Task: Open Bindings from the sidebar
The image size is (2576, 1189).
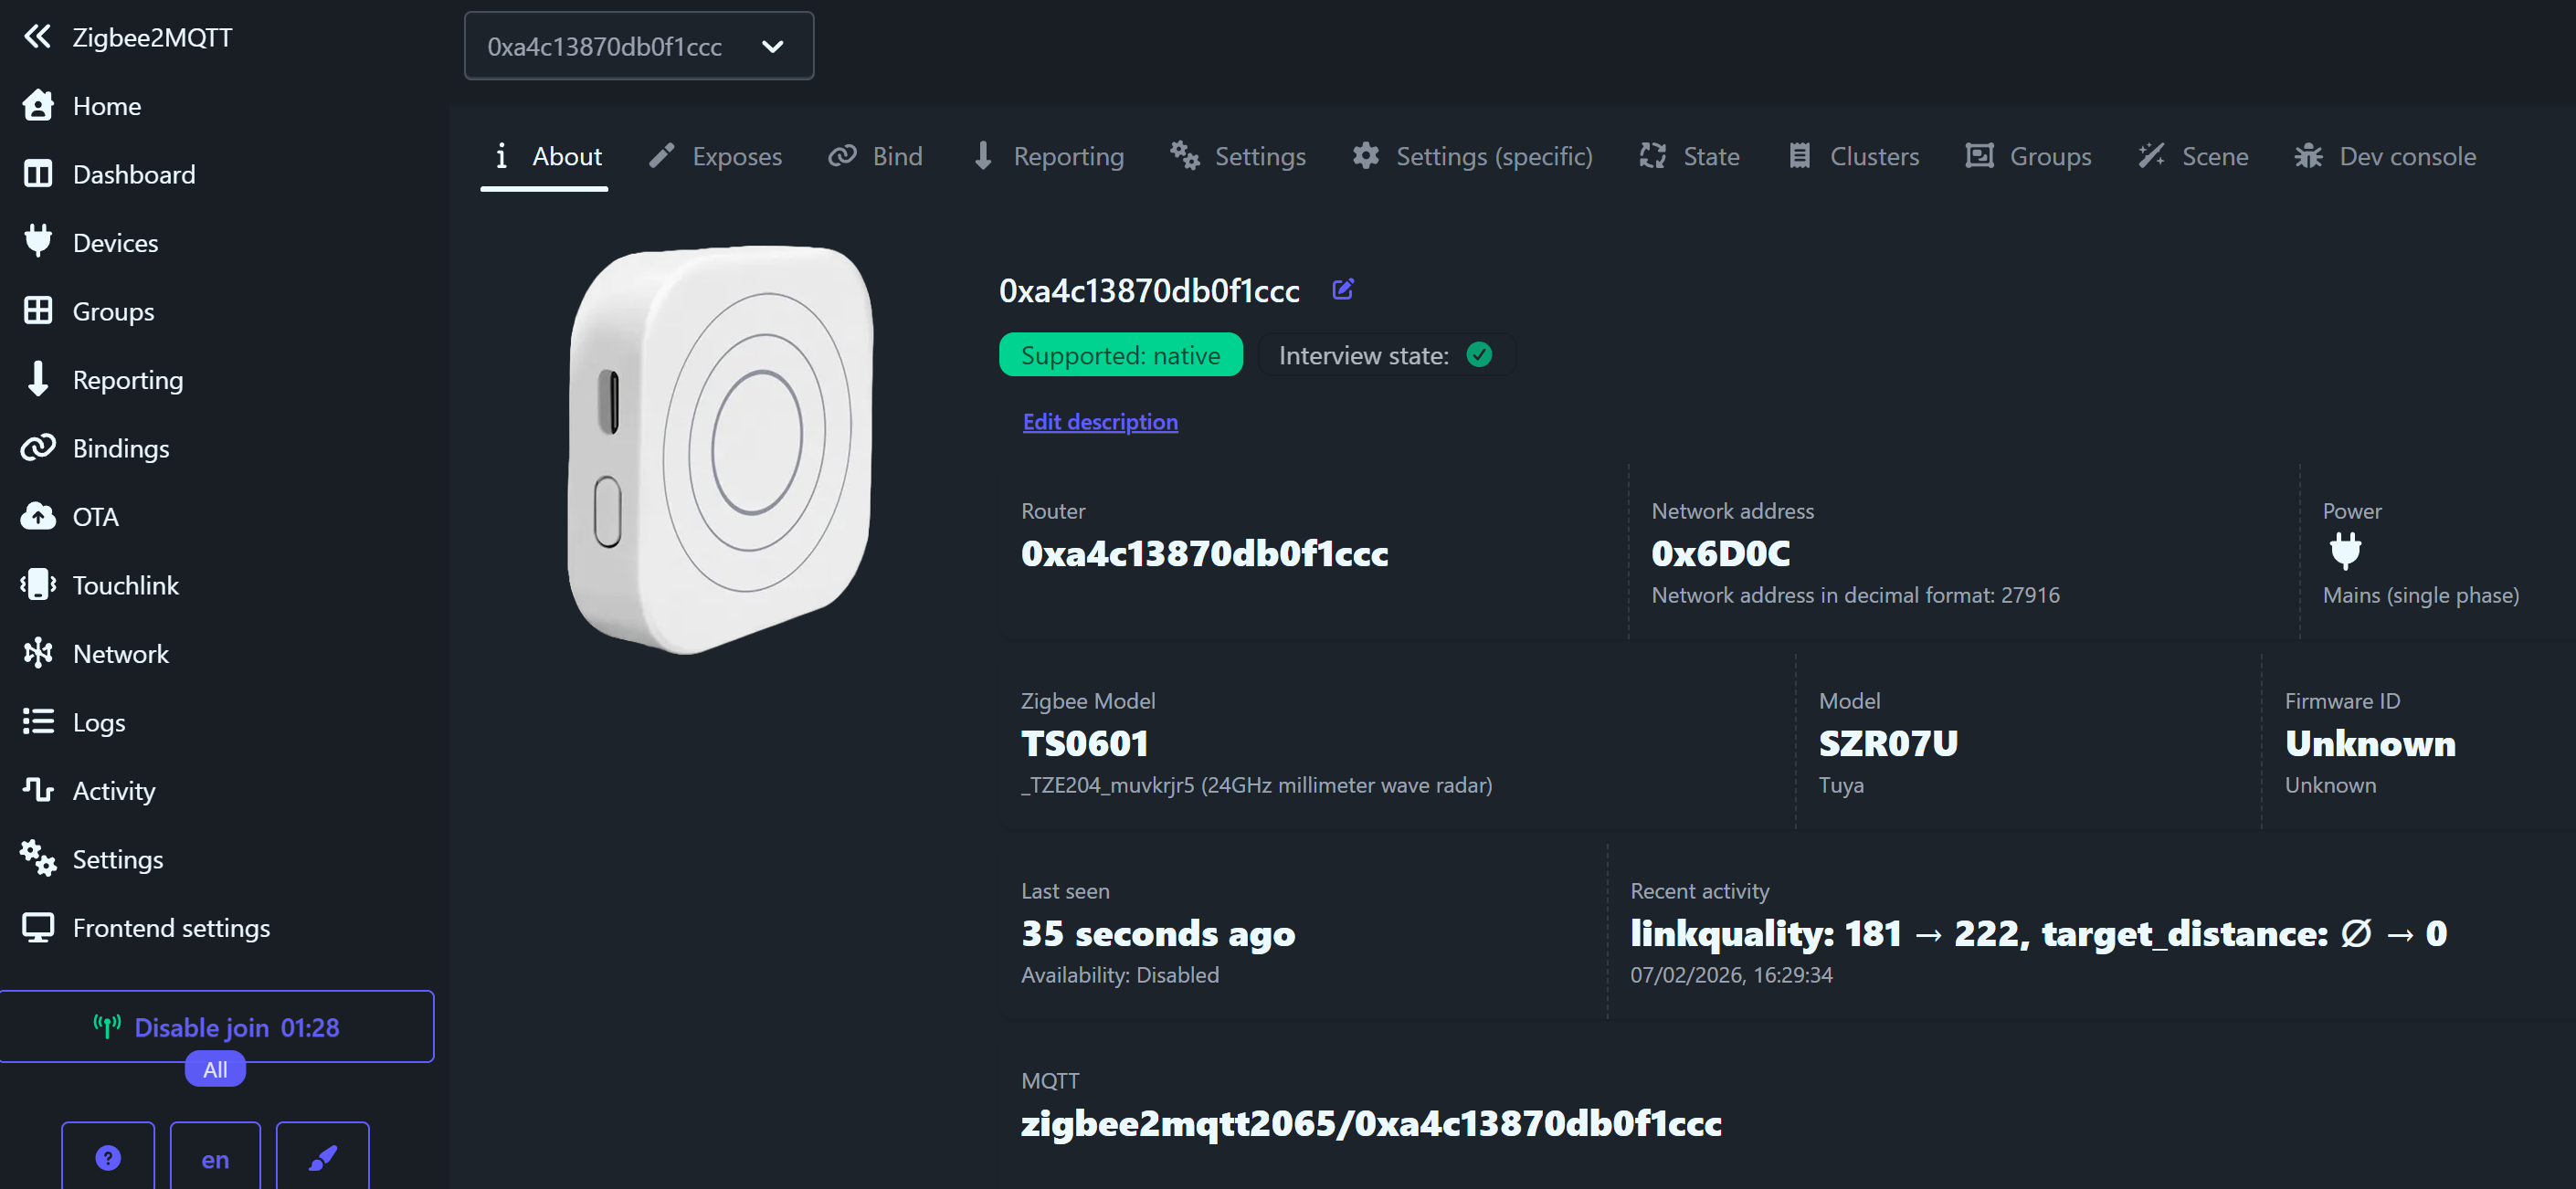Action: point(120,448)
